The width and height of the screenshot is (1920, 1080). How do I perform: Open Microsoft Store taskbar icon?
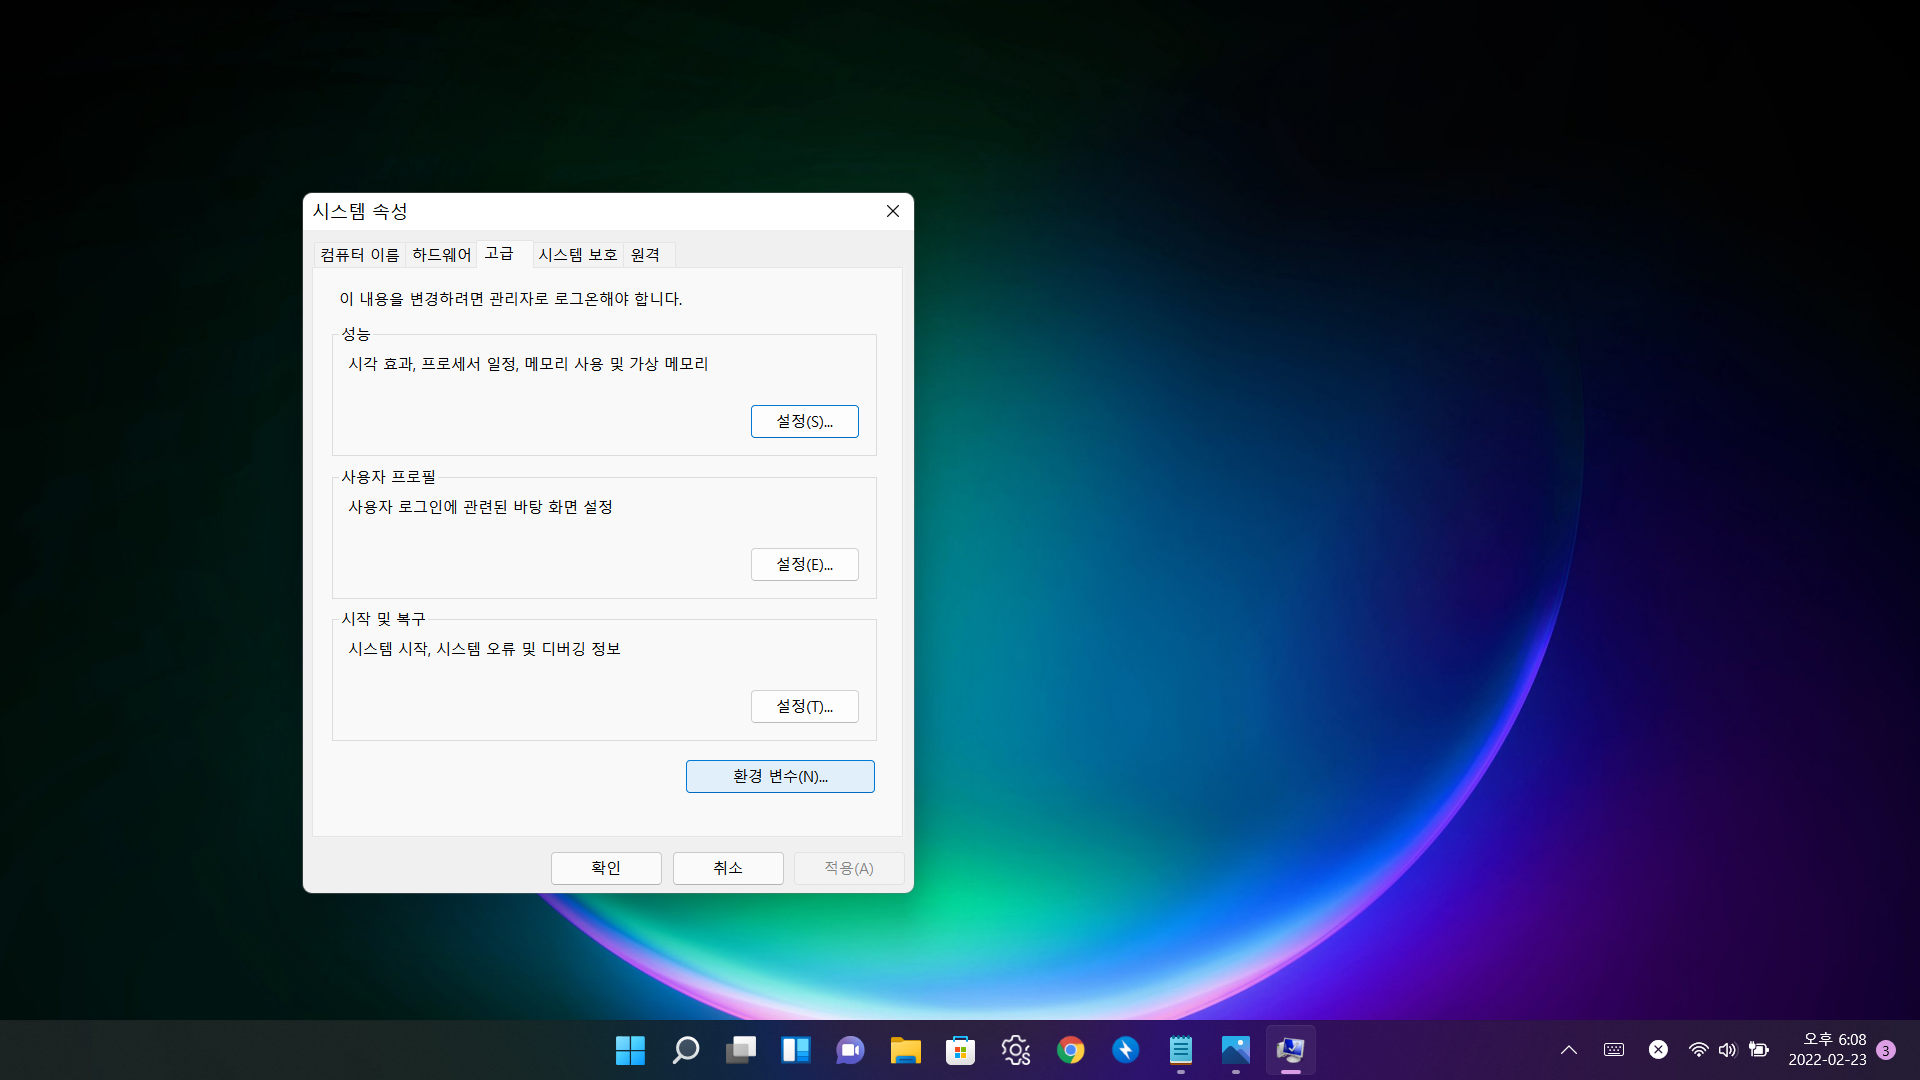(x=960, y=1050)
